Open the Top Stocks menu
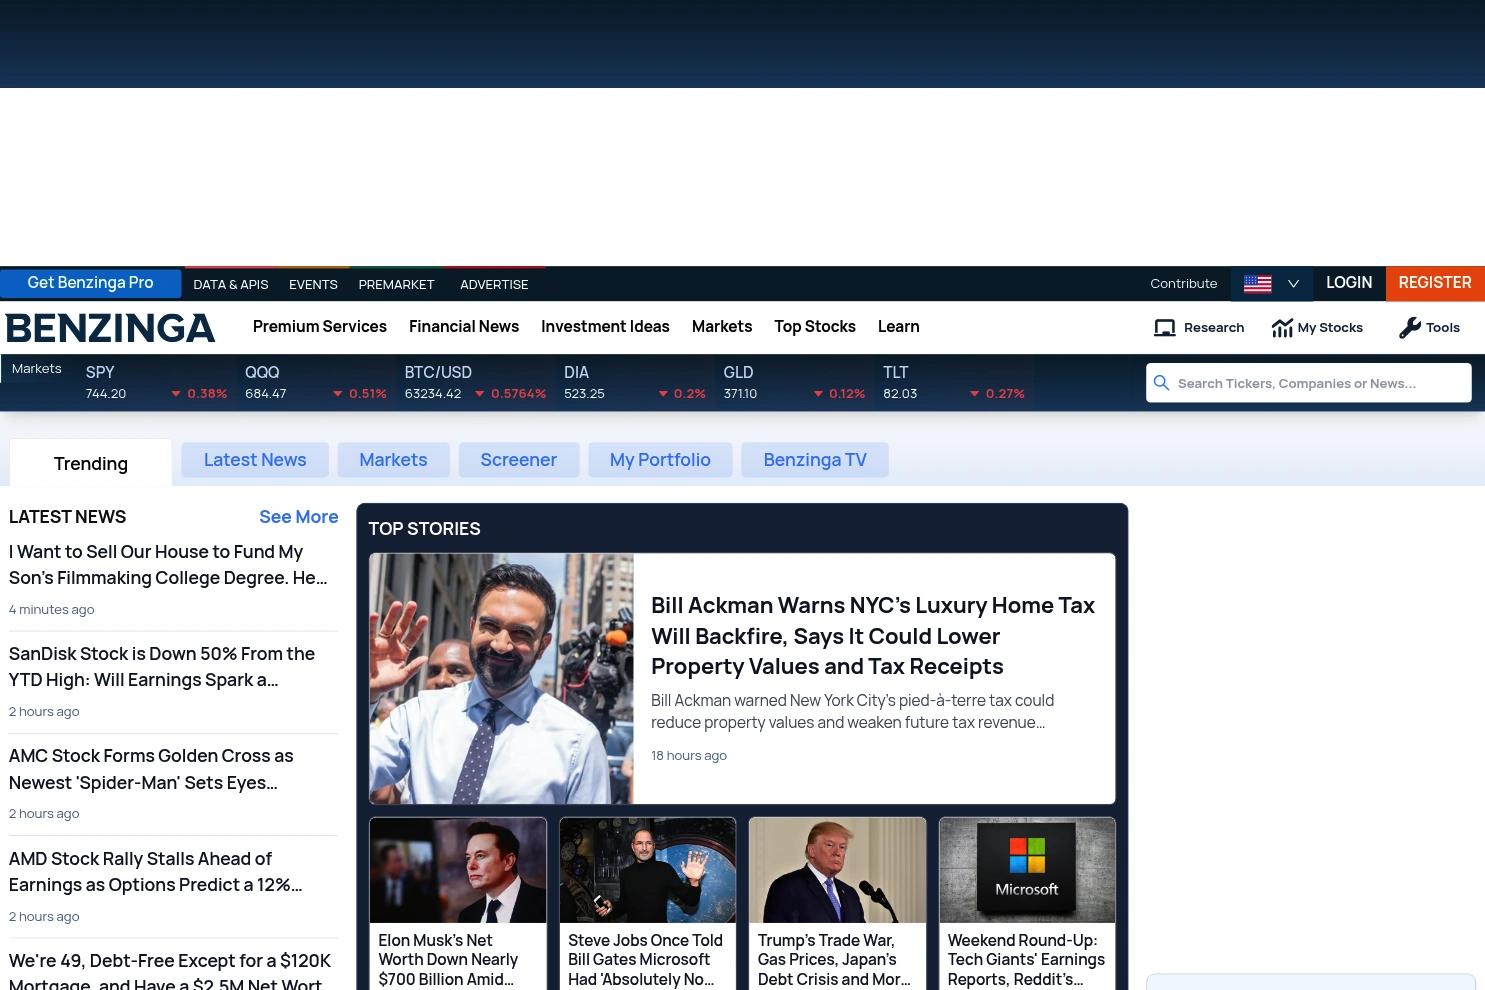The height and width of the screenshot is (990, 1485). (815, 326)
